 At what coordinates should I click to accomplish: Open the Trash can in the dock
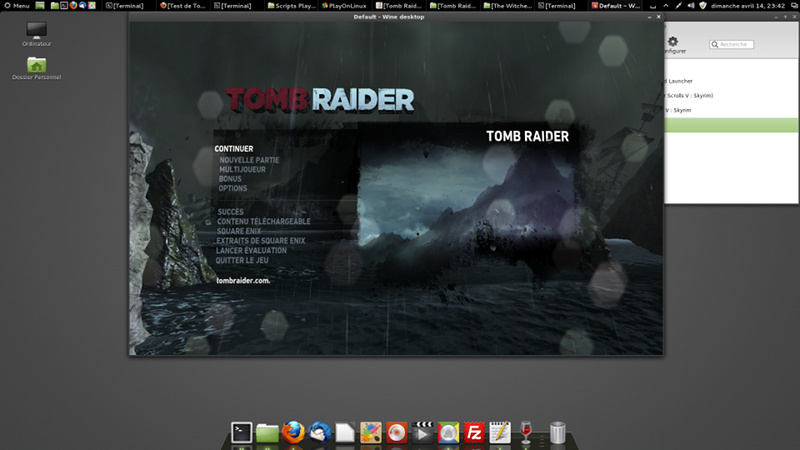coord(558,433)
